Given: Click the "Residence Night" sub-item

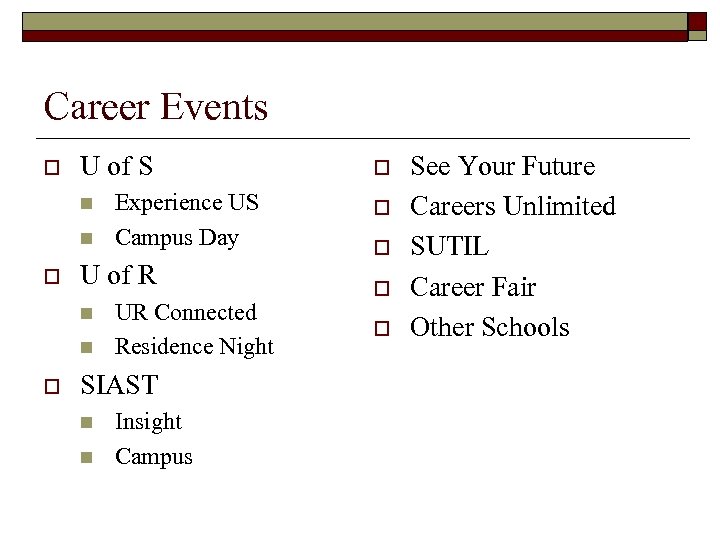Looking at the screenshot, I should tap(194, 347).
